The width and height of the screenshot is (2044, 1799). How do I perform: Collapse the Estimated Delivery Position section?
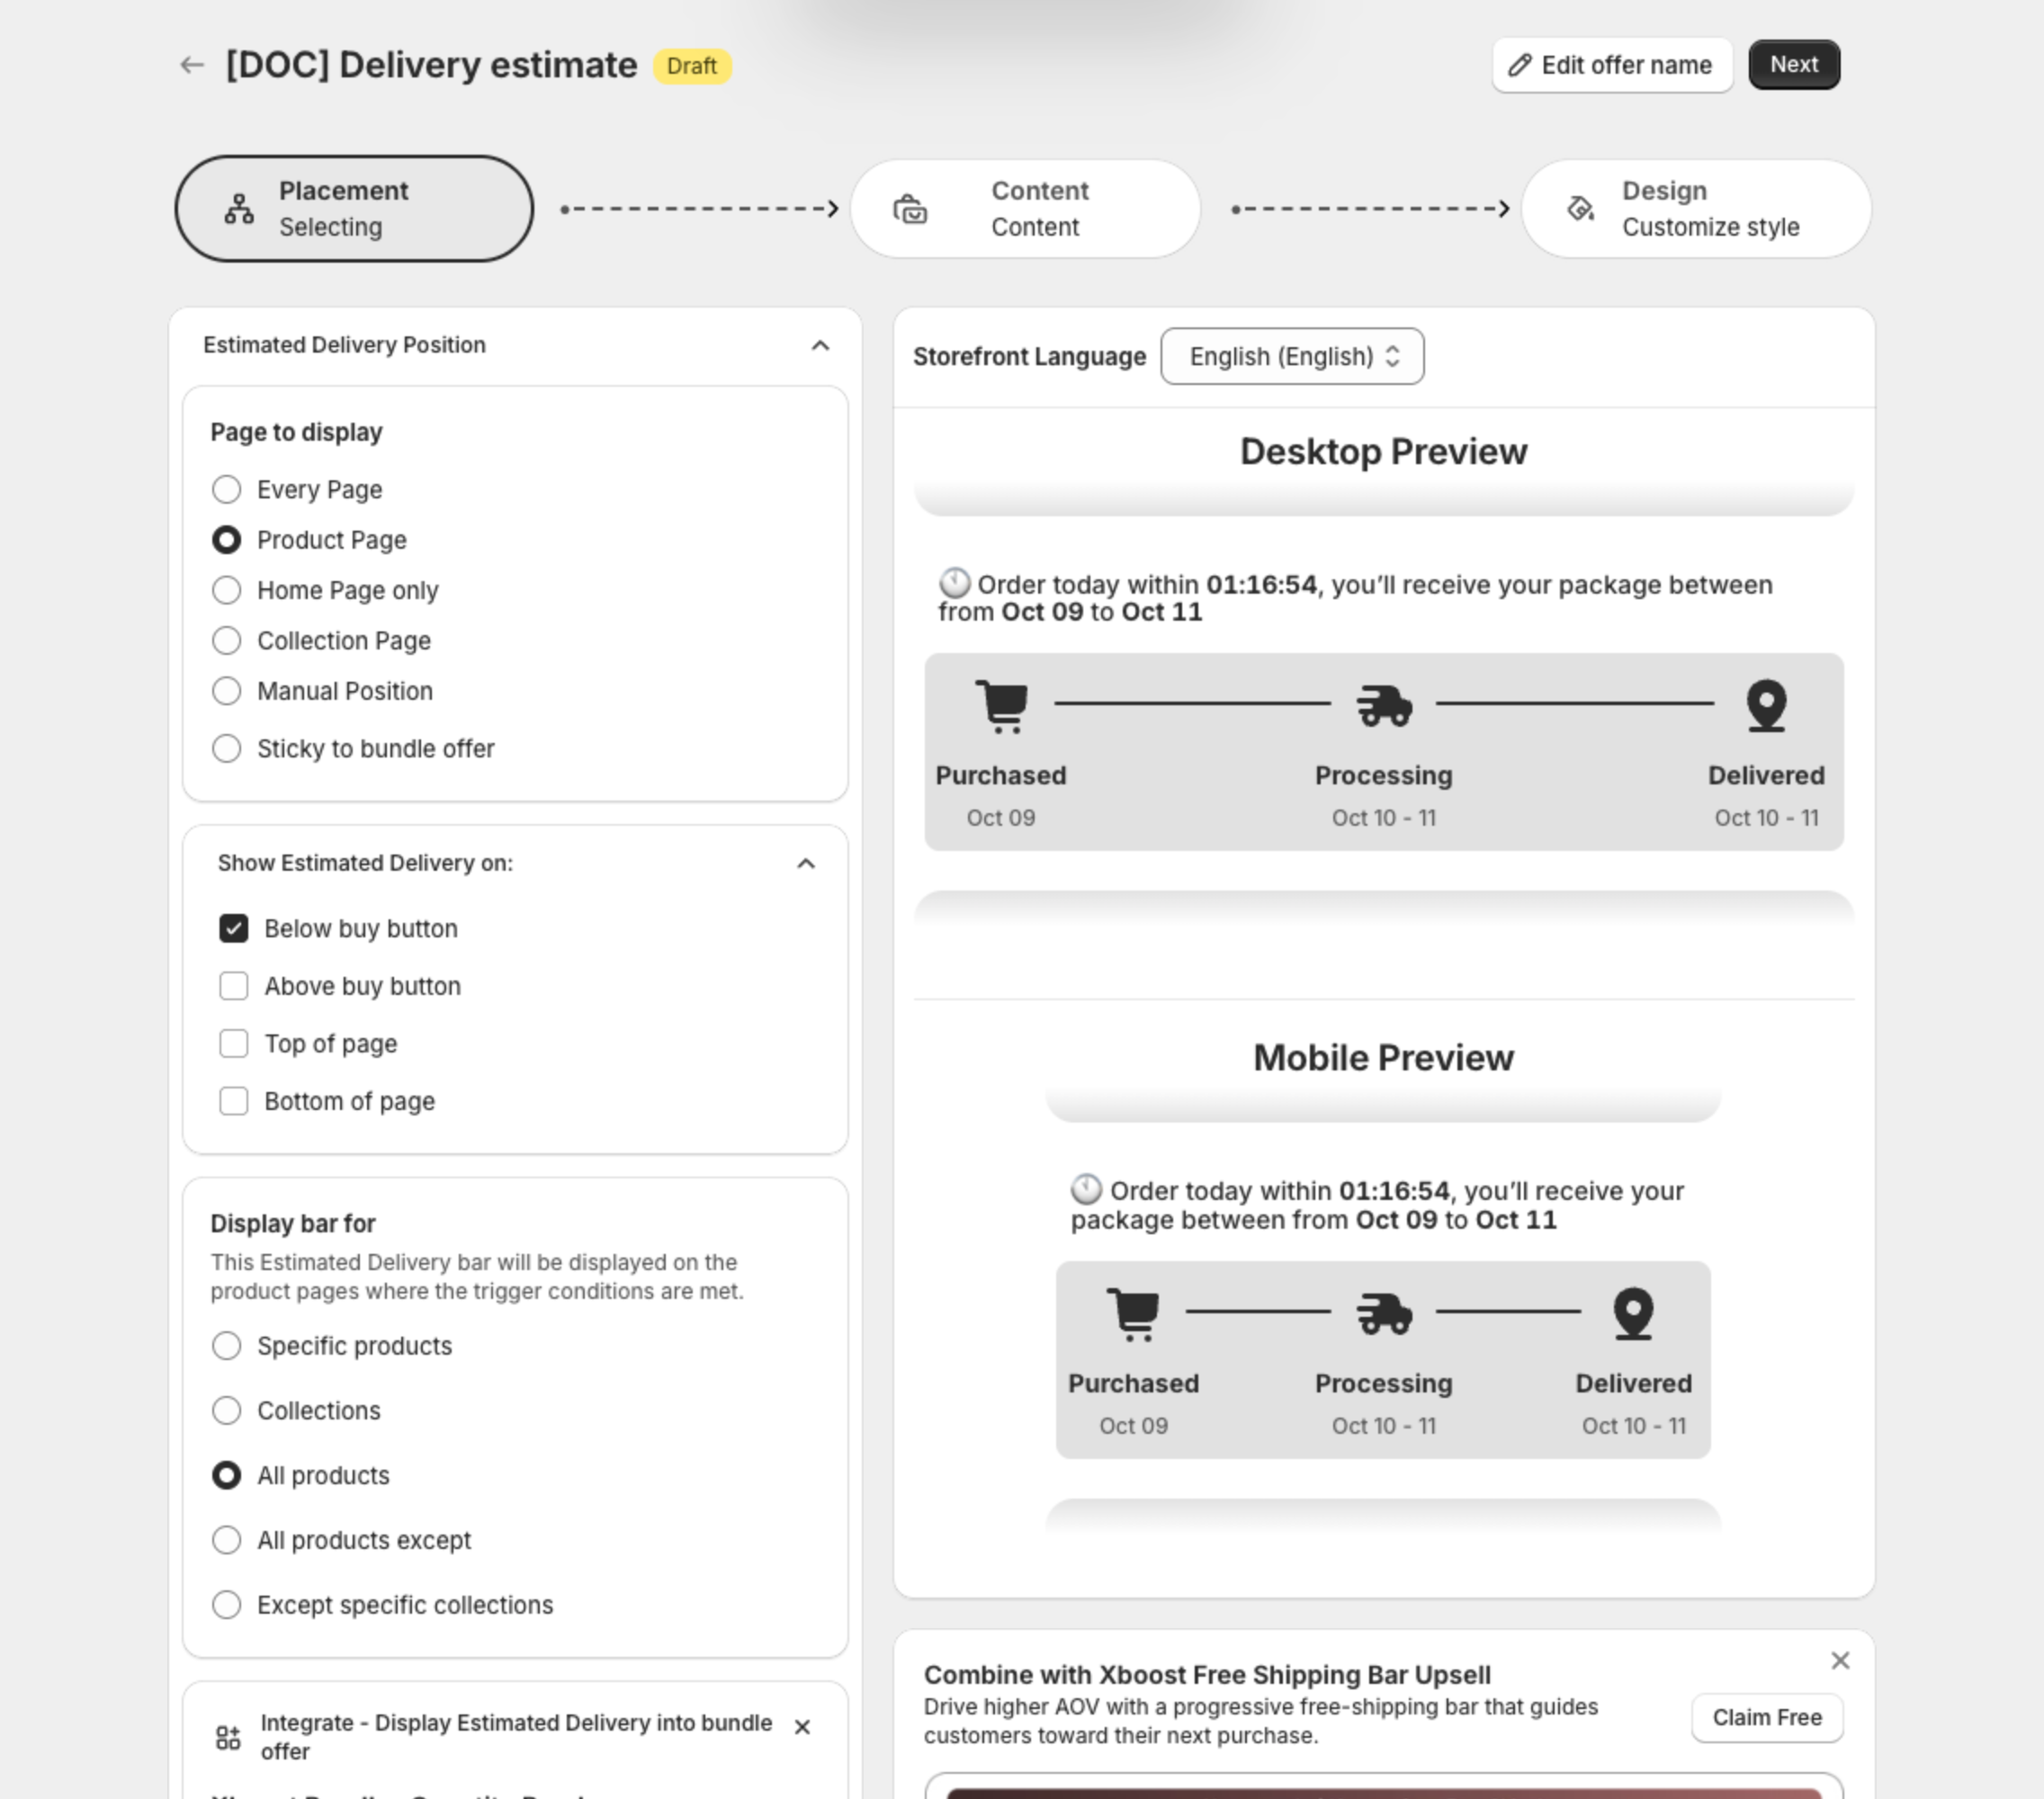[820, 345]
